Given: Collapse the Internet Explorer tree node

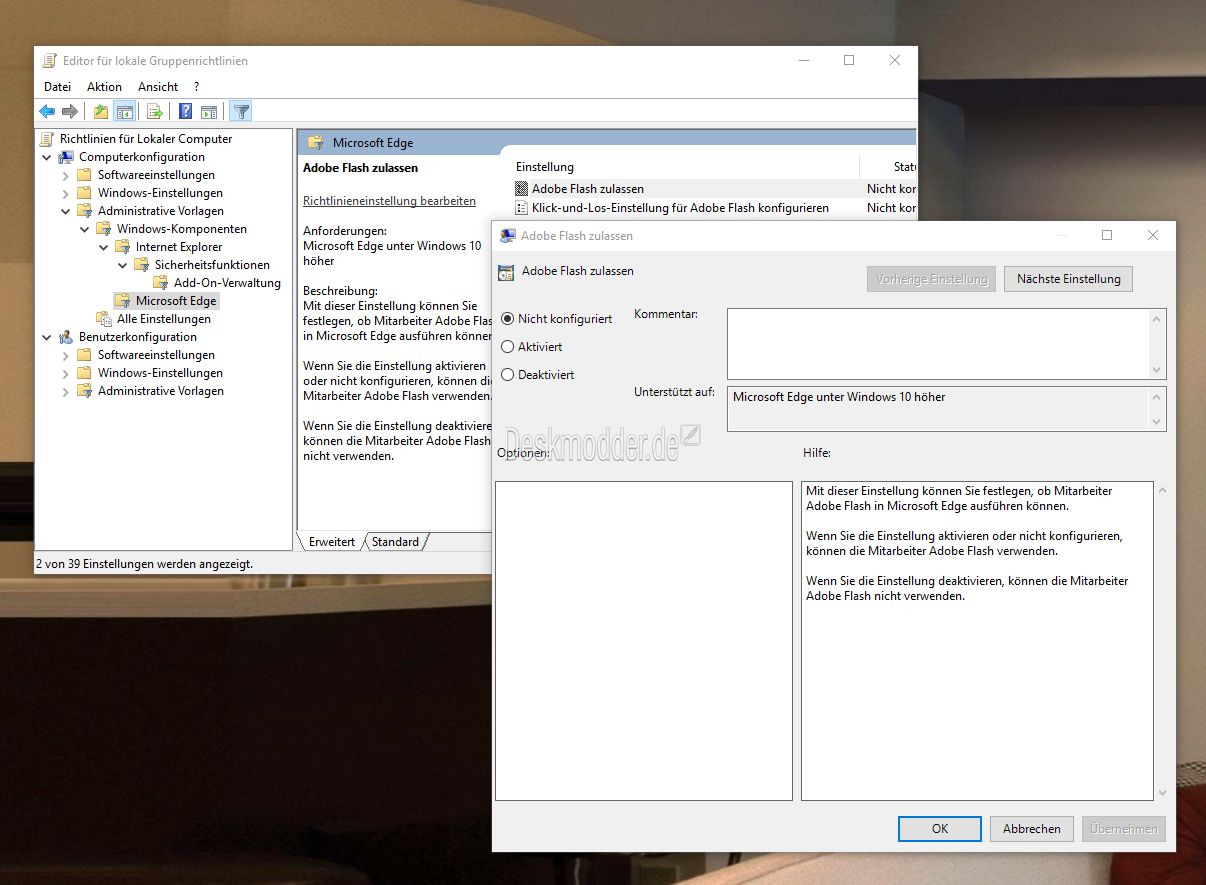Looking at the screenshot, I should tap(104, 247).
